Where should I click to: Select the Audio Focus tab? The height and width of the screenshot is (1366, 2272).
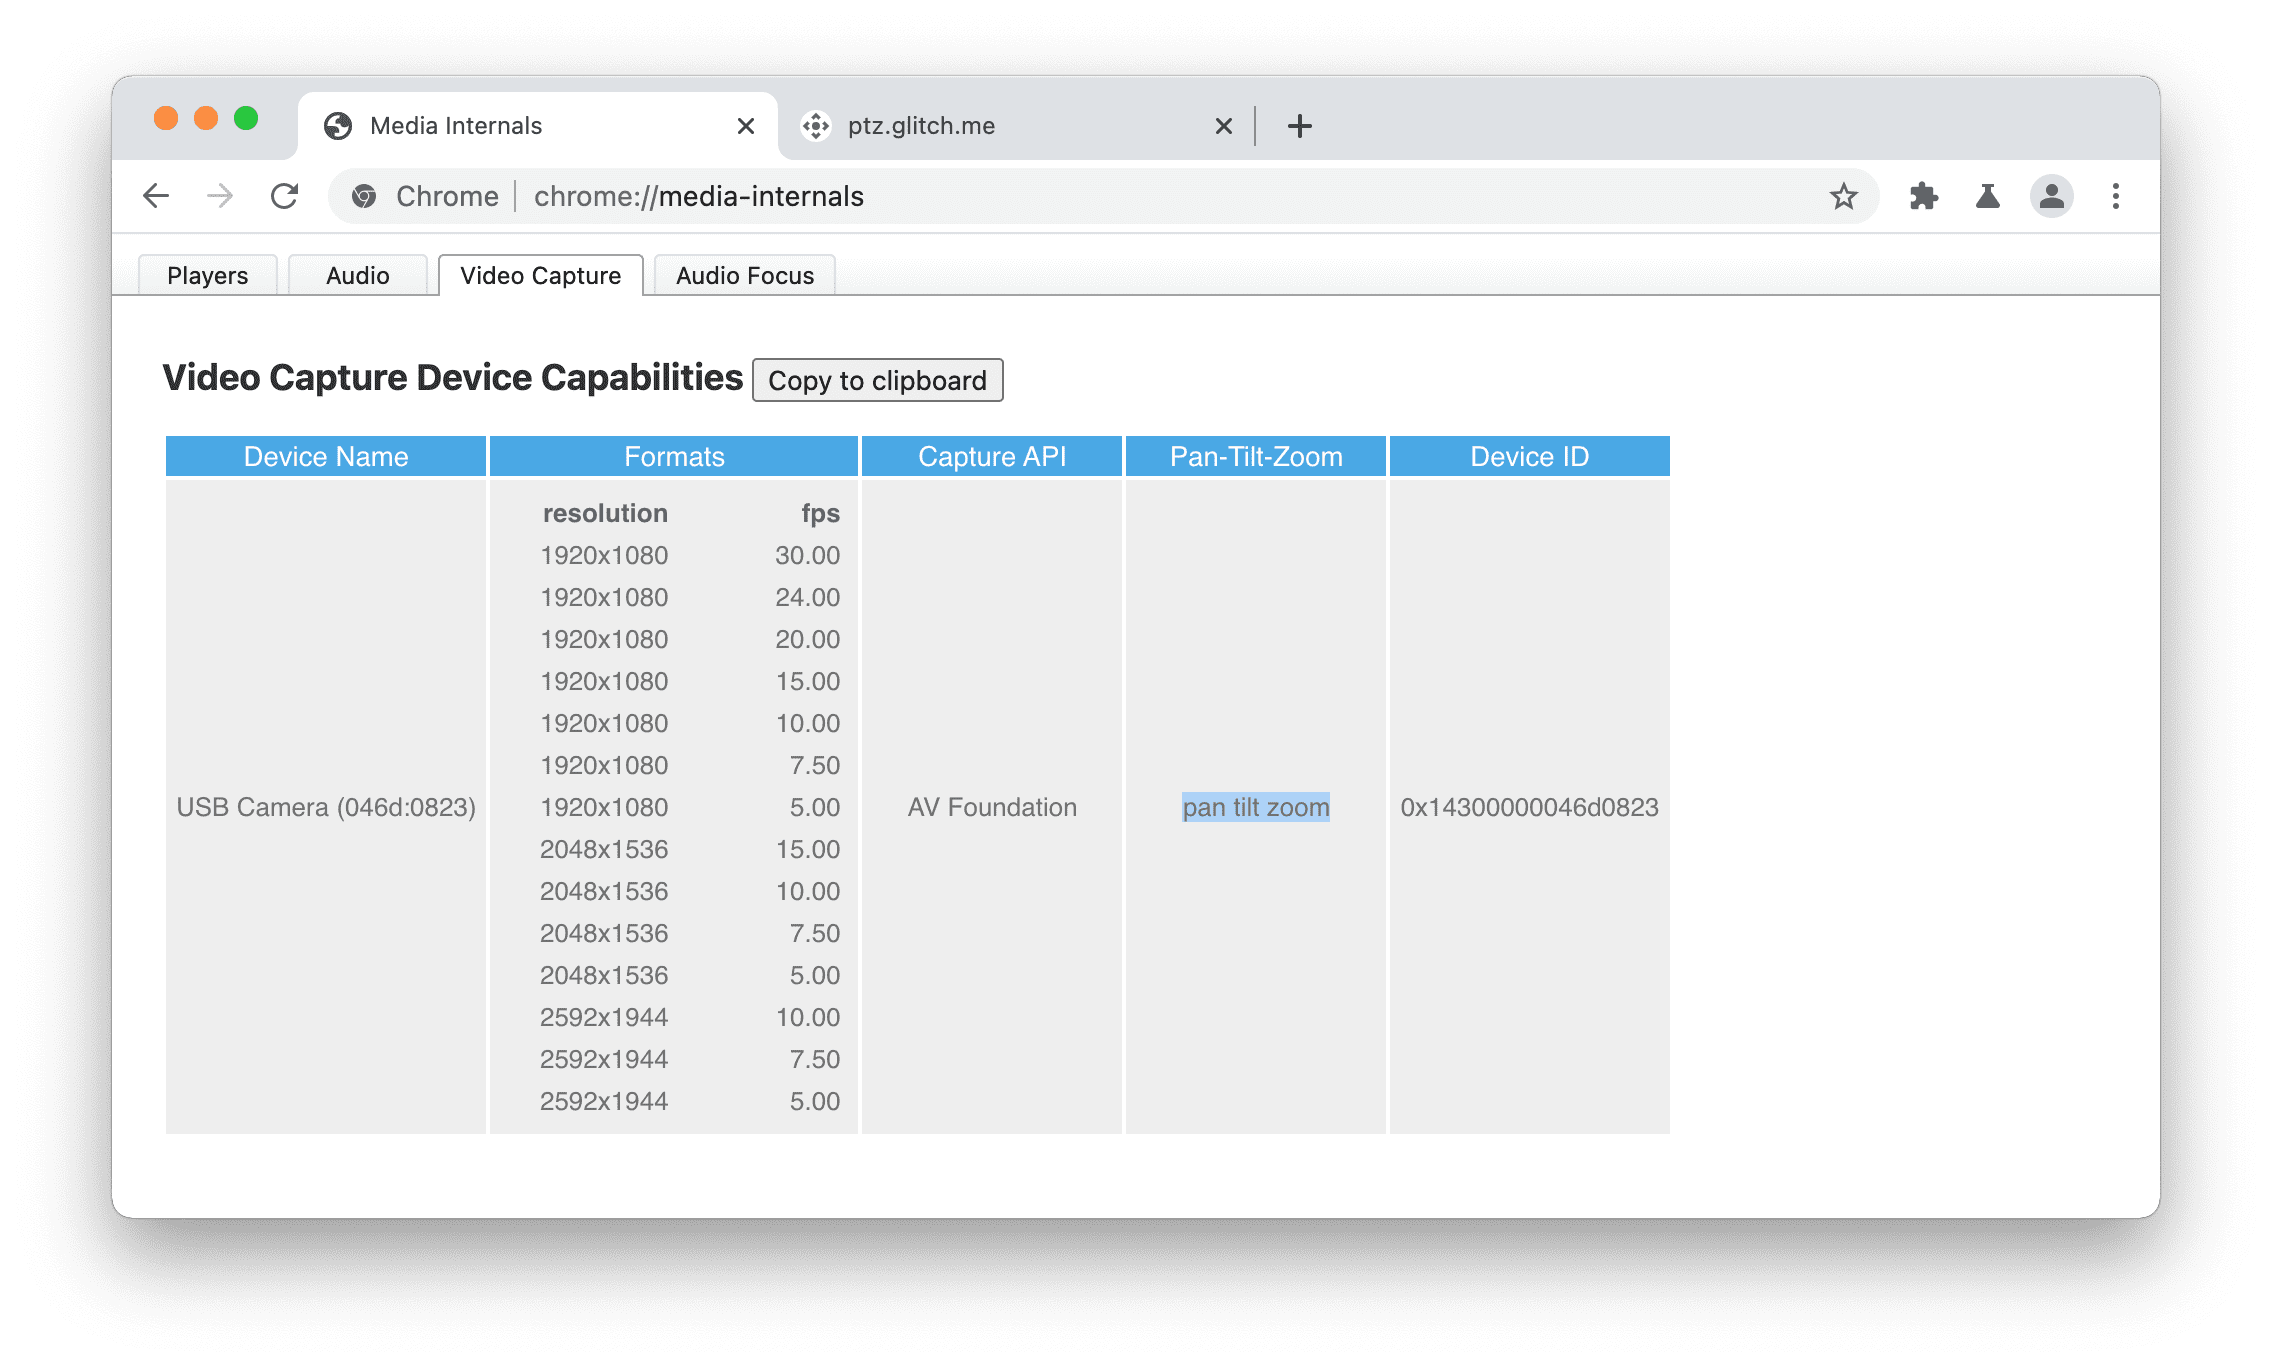745,273
